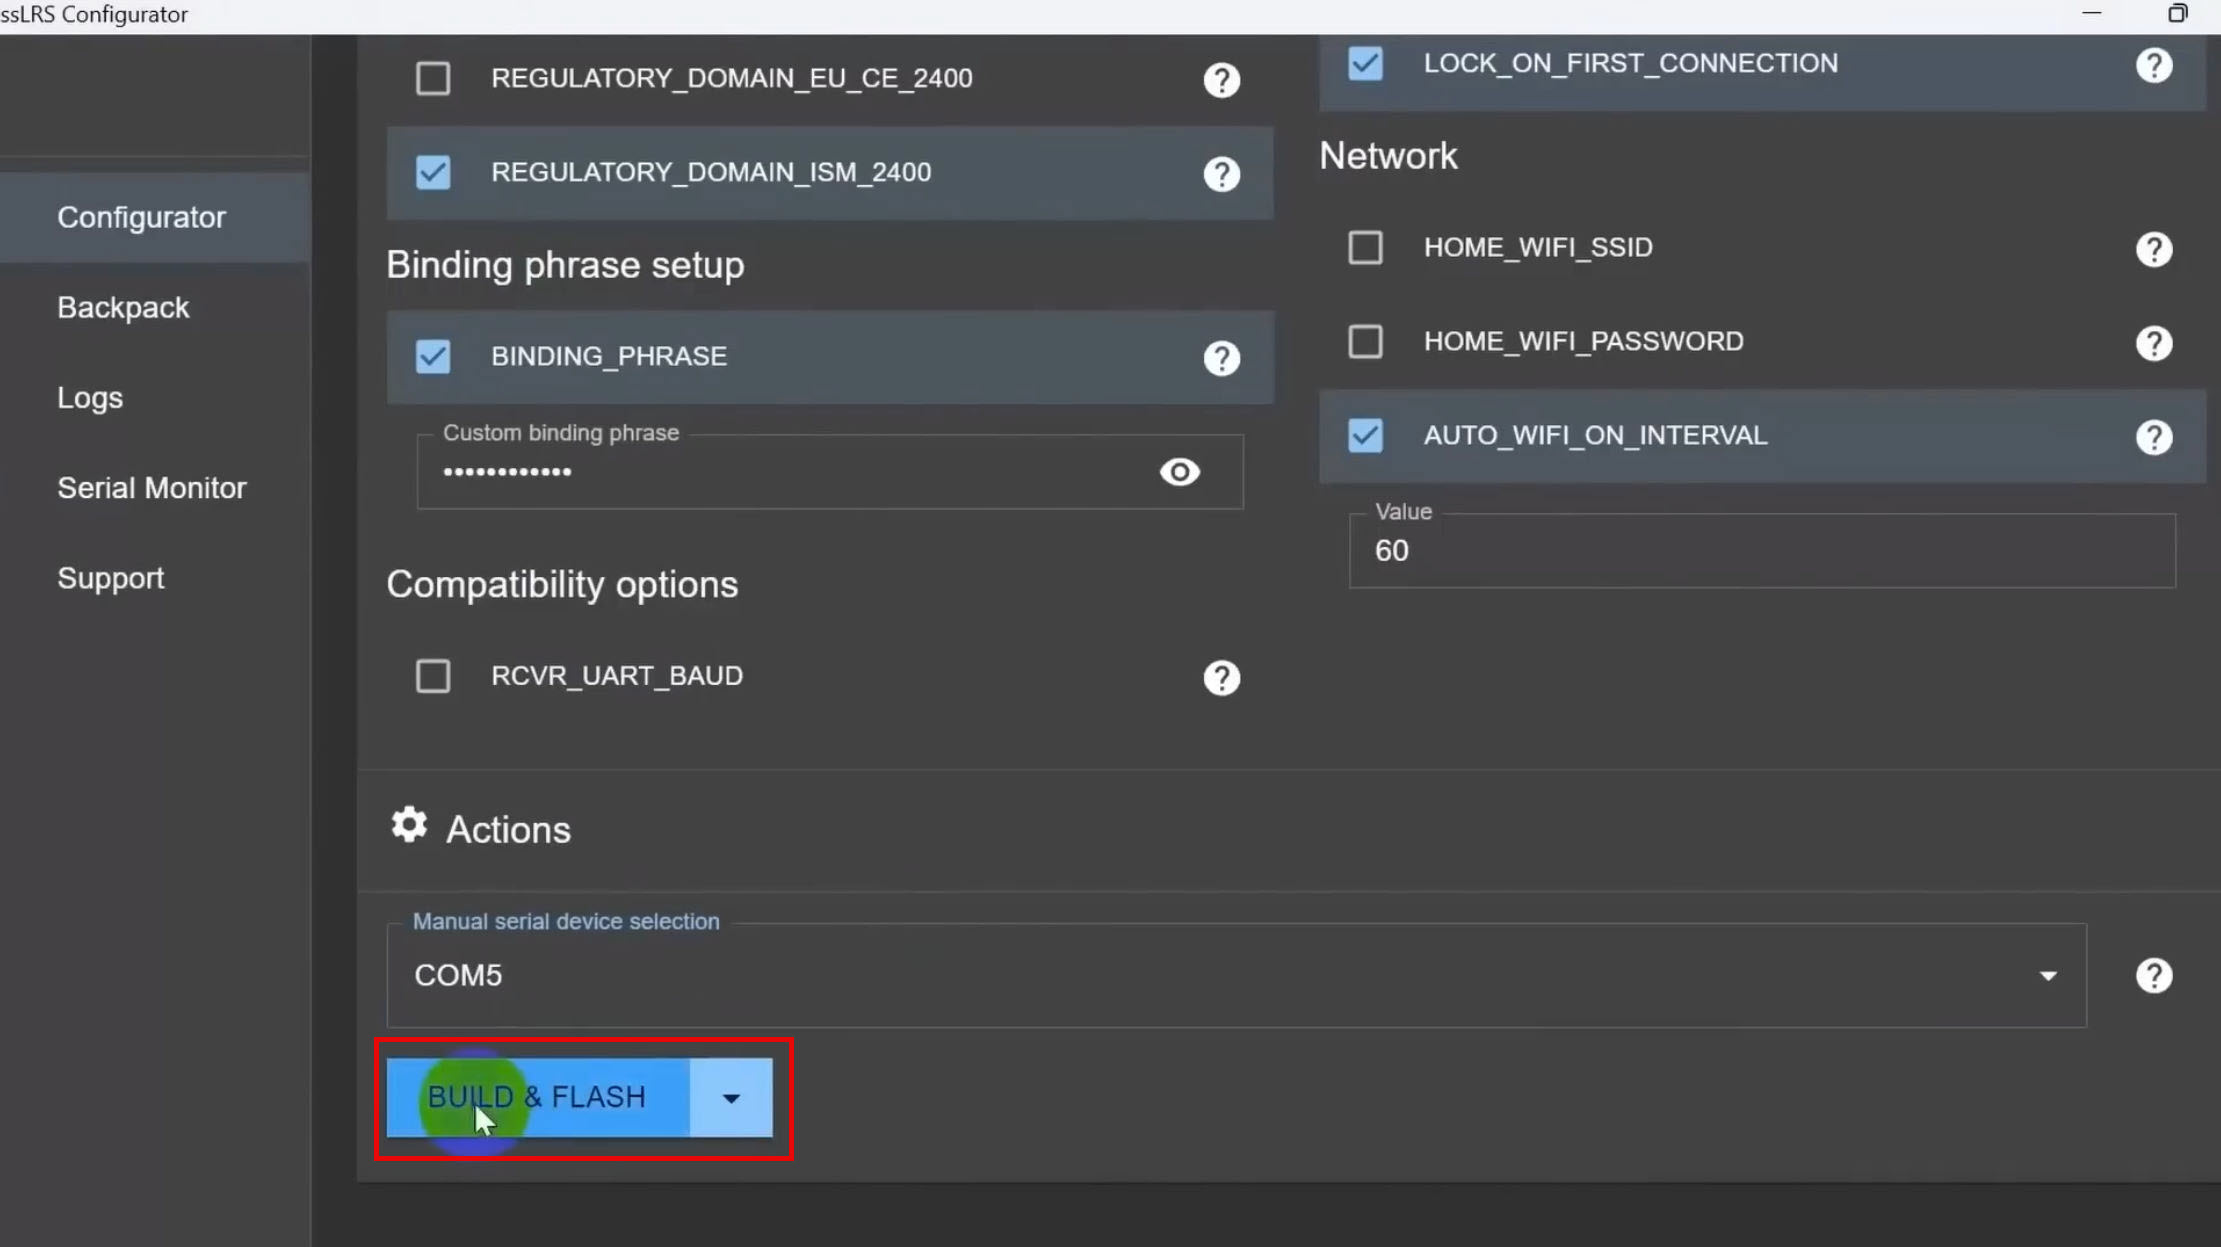The width and height of the screenshot is (2221, 1247).
Task: Click help icon for HOME_WIFI_SSID
Action: [x=2153, y=249]
